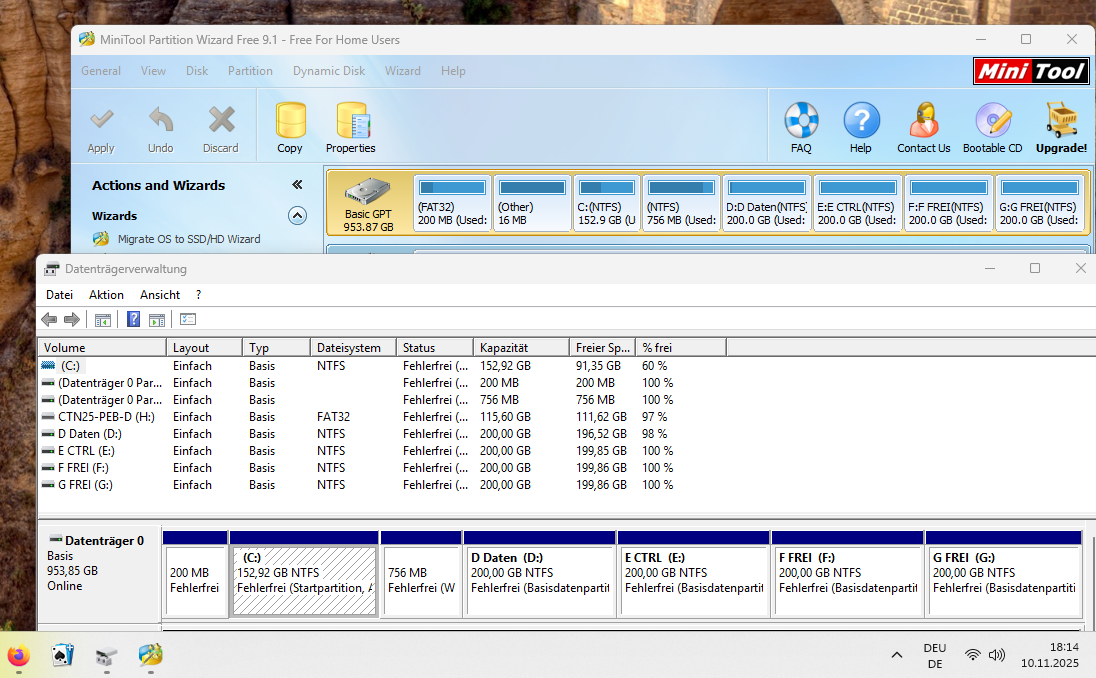
Task: Select the F:F FREI(NTFS) partition block in MiniTool
Action: click(949, 203)
